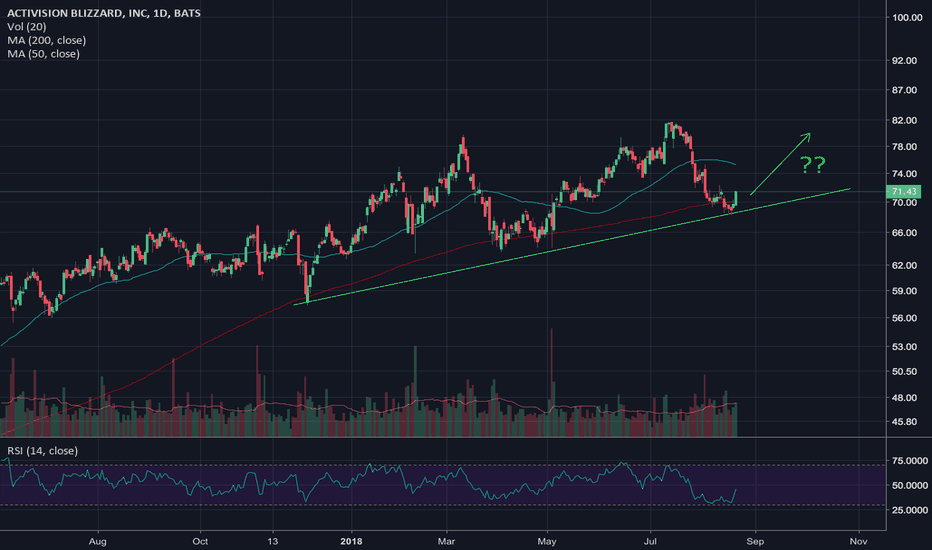Viewport: 932px width, 550px height.
Task: Click the Oct label on time axis
Action: 200,542
